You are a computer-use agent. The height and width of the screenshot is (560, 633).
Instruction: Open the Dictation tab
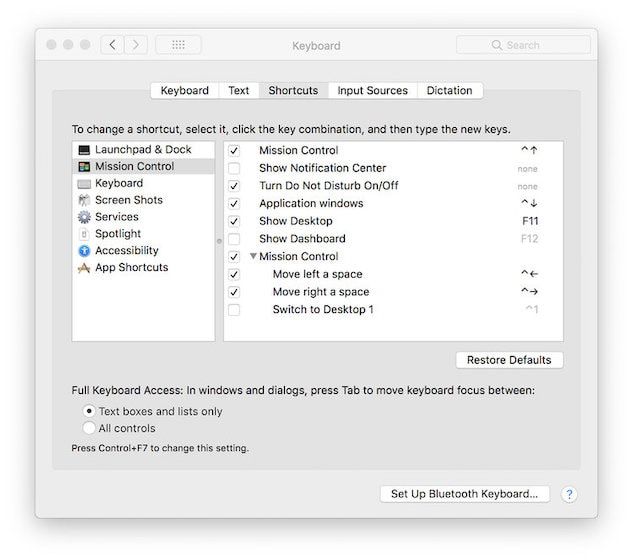click(449, 90)
